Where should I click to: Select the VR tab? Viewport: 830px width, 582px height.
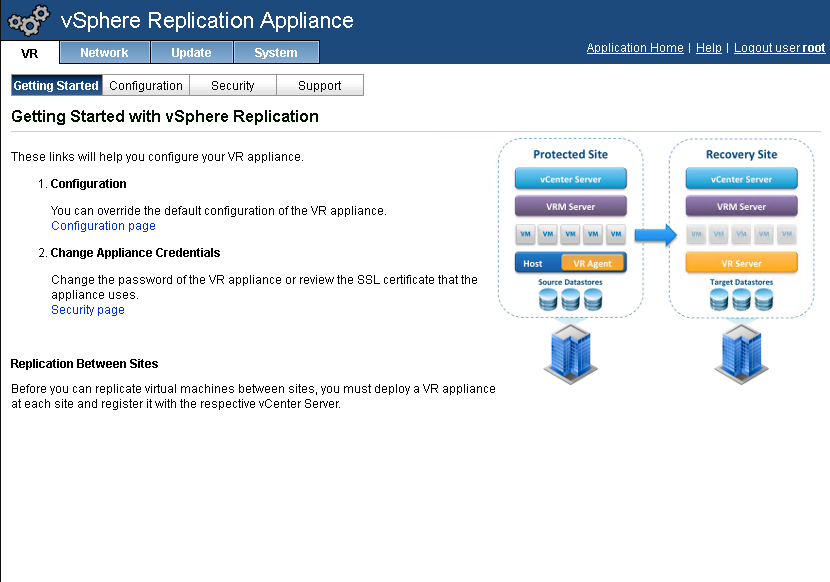[x=30, y=53]
